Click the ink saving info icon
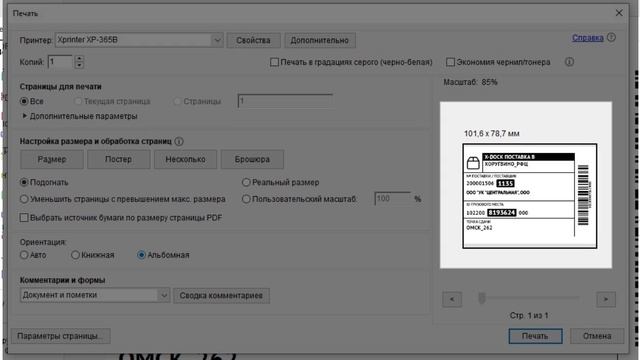 [569, 62]
